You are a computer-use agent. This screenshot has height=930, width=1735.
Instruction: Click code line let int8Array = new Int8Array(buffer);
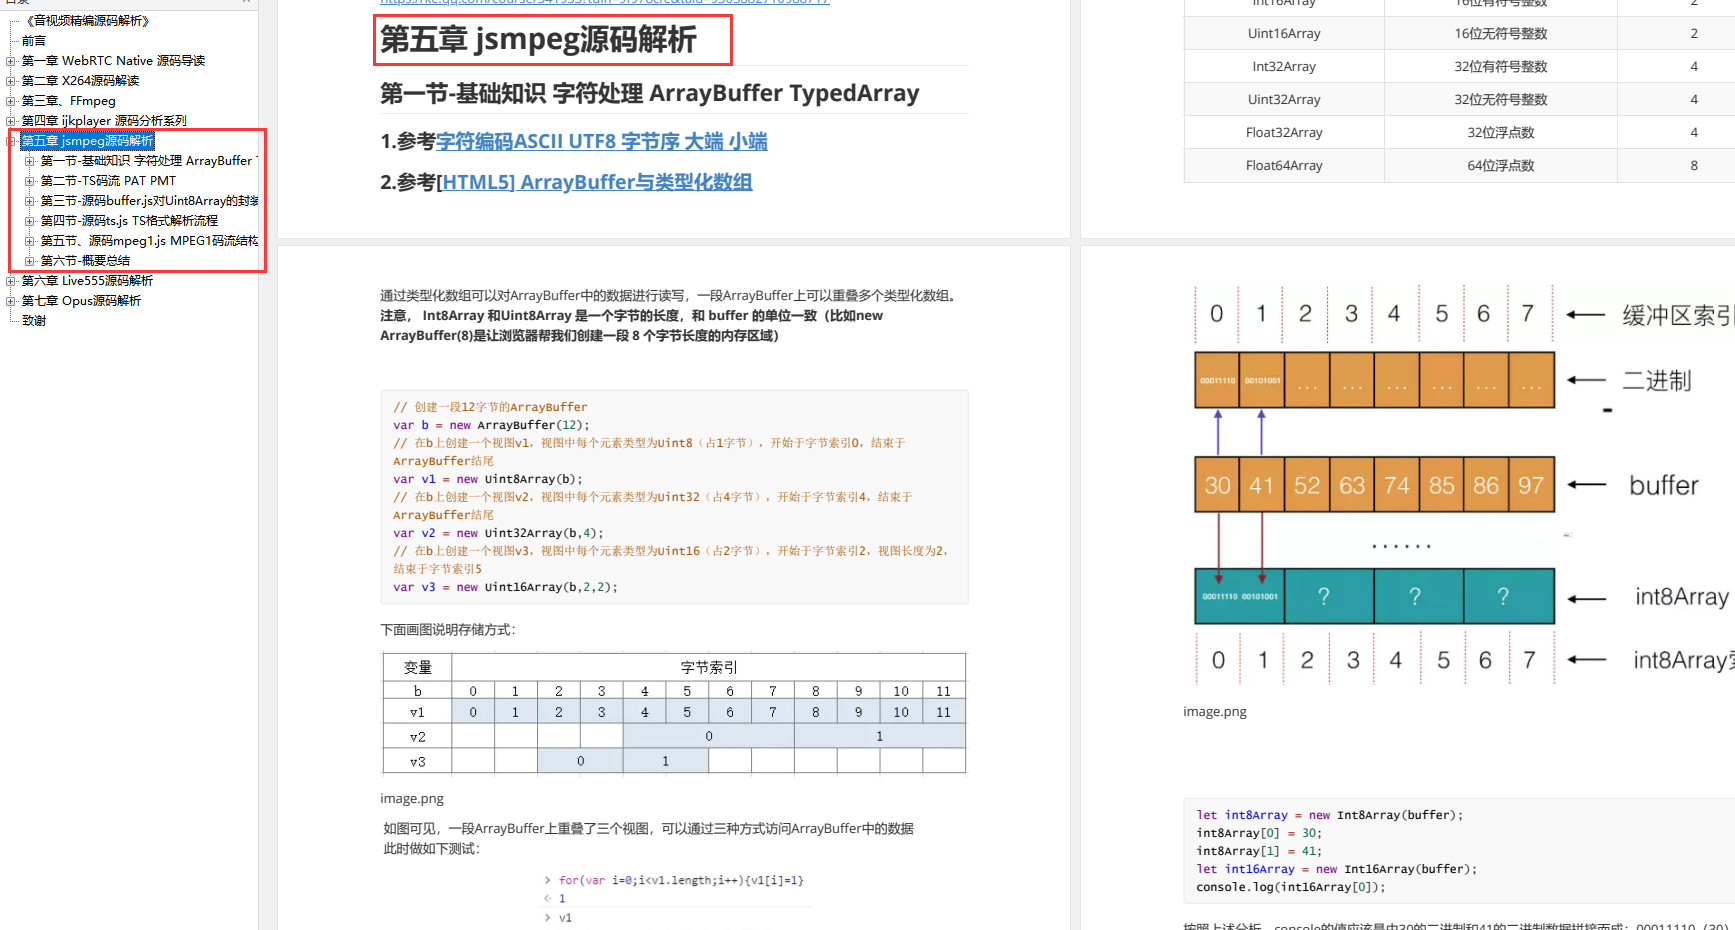pos(1330,815)
